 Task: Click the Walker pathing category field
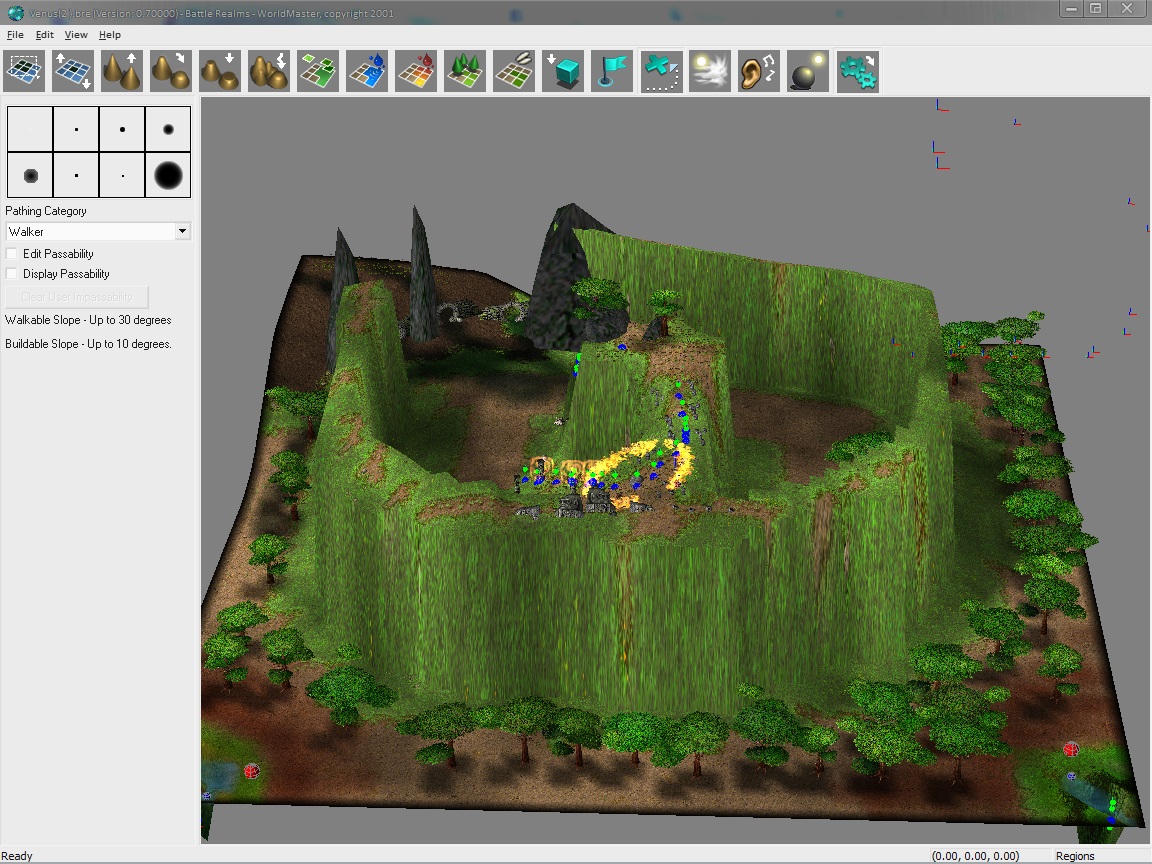click(x=90, y=232)
